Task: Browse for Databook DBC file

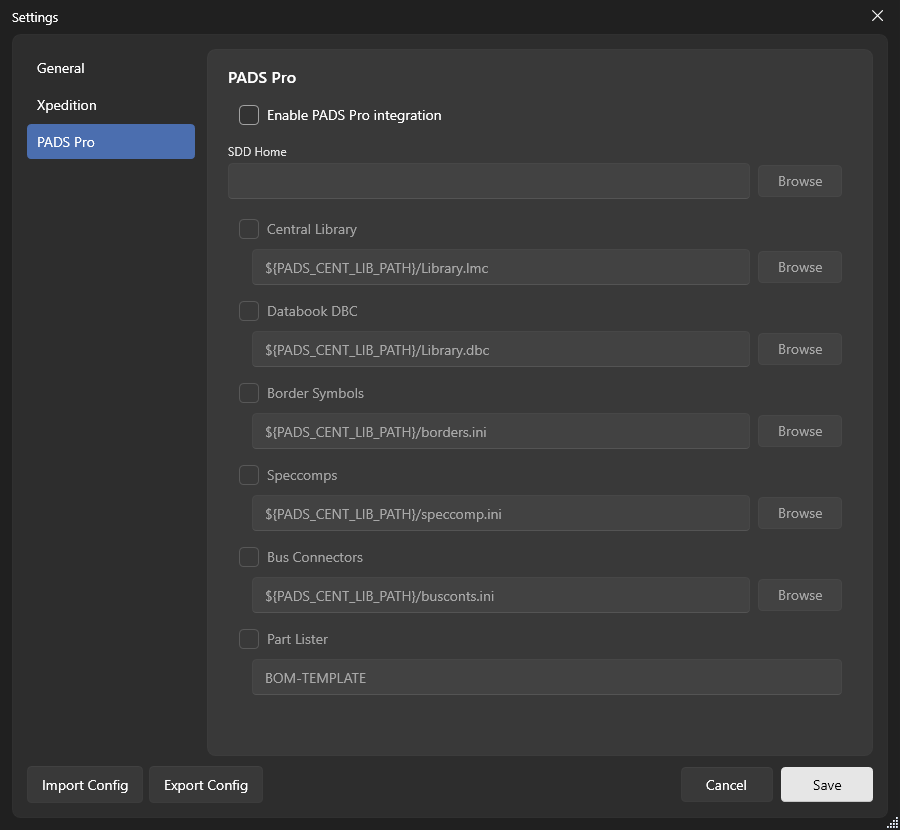Action: tap(800, 350)
